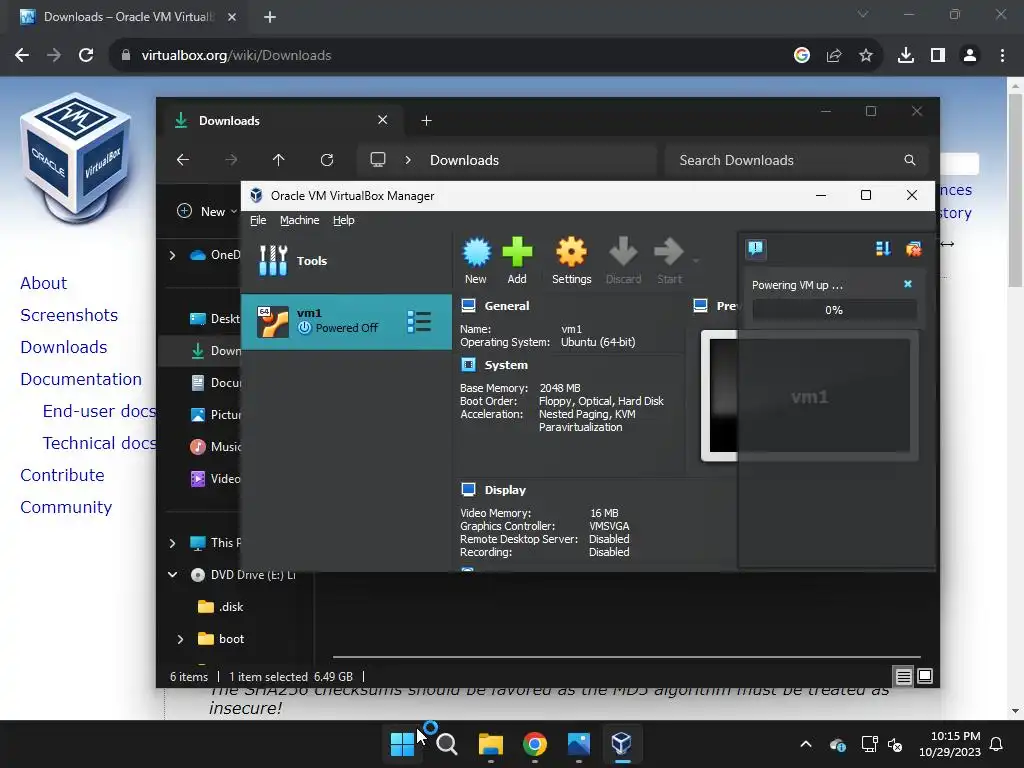
Task: Go back in the browser
Action: (x=22, y=56)
